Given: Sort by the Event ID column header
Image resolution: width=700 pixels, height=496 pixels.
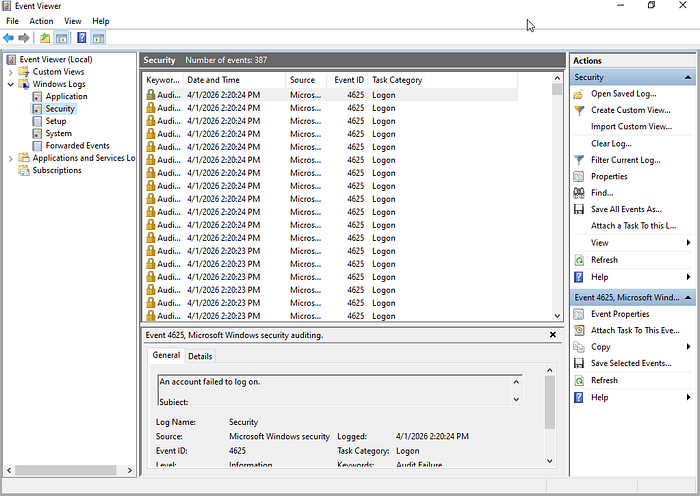Looking at the screenshot, I should pos(347,80).
